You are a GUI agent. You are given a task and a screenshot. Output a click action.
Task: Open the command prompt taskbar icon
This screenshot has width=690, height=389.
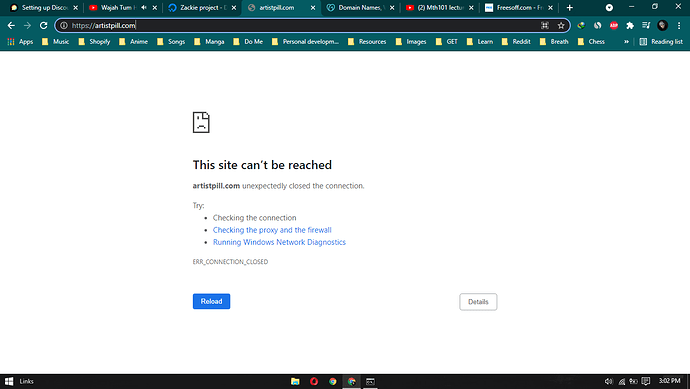(x=370, y=382)
